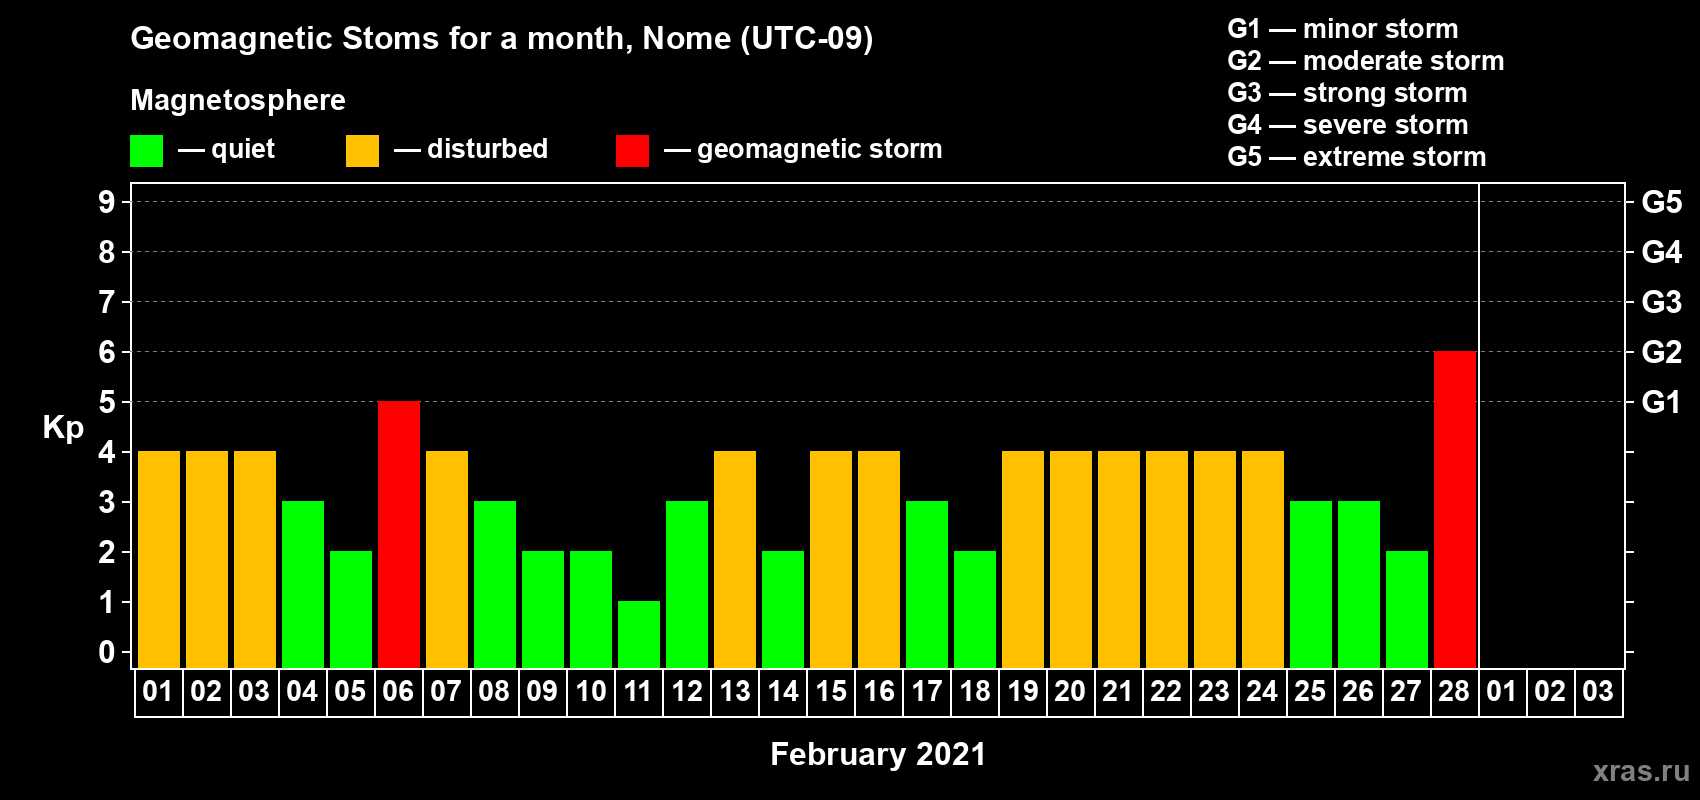The width and height of the screenshot is (1700, 800).
Task: Click the 'Kp' y-axis label
Action: pos(63,428)
